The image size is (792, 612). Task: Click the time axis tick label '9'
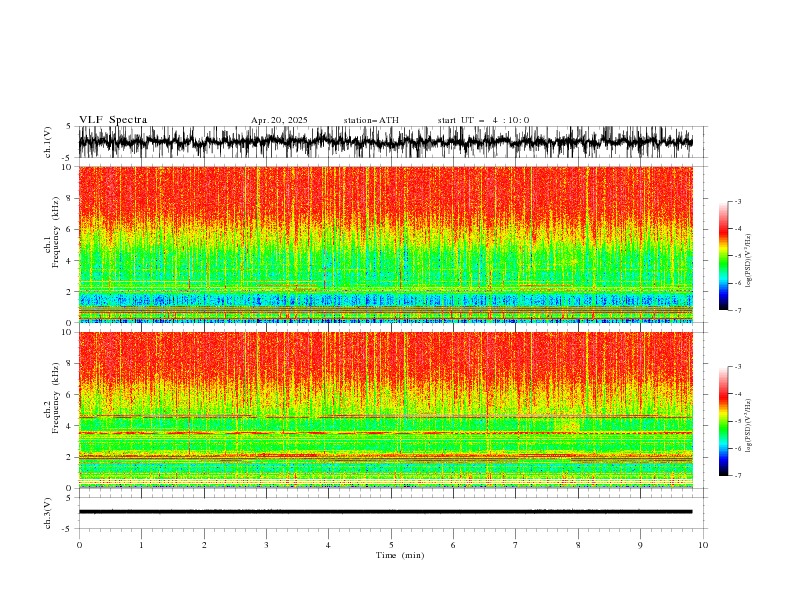pos(640,545)
